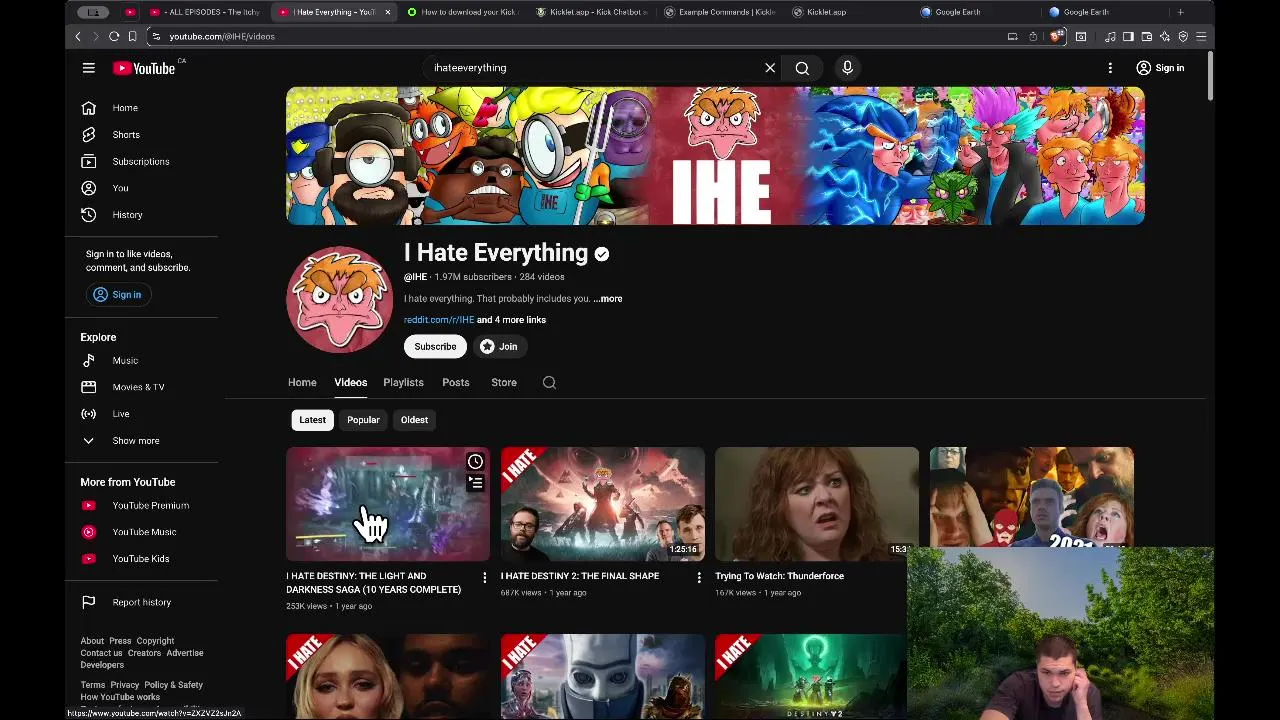This screenshot has width=1280, height=720.
Task: Open options menu for Final Shape video
Action: pos(699,578)
